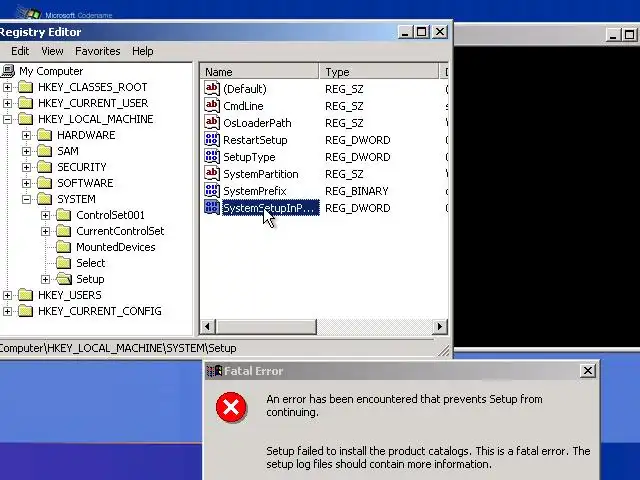Click the left arrow of the horizontal scrollbar
The image size is (640, 480).
[207, 327]
